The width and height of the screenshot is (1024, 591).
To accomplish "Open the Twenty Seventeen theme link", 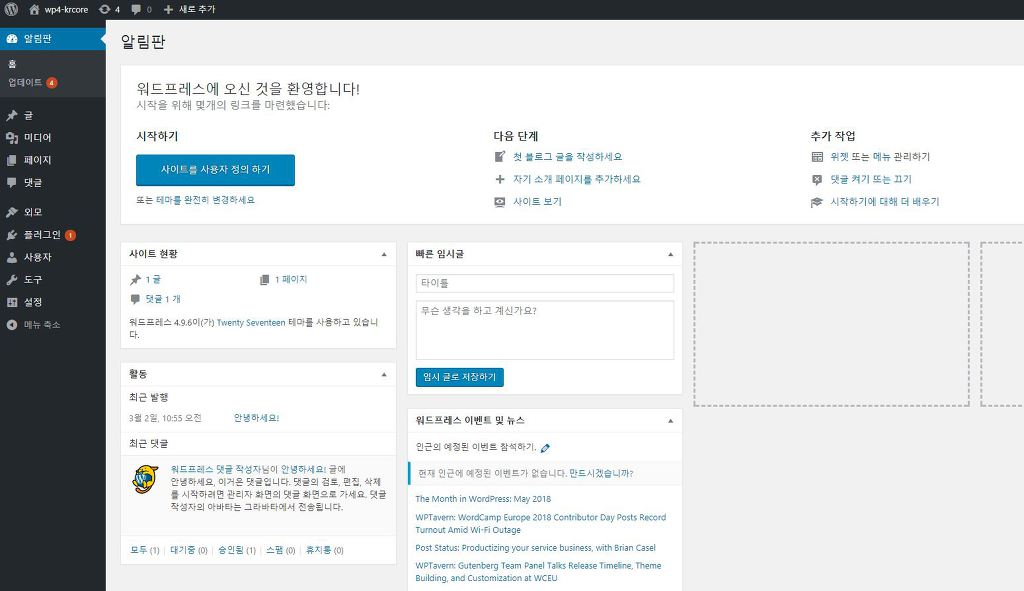I will (251, 323).
